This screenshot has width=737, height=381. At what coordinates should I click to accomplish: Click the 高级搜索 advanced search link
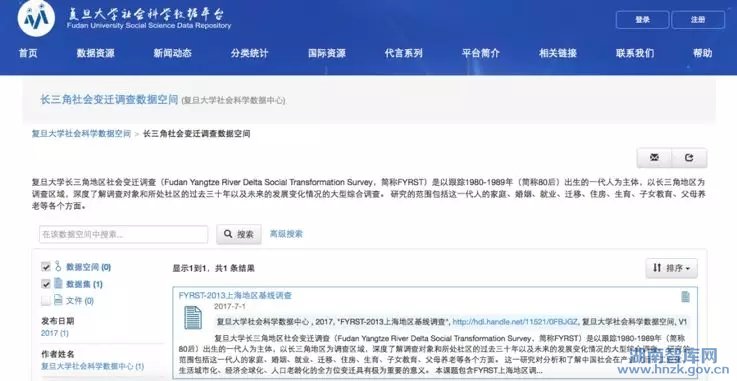point(286,234)
